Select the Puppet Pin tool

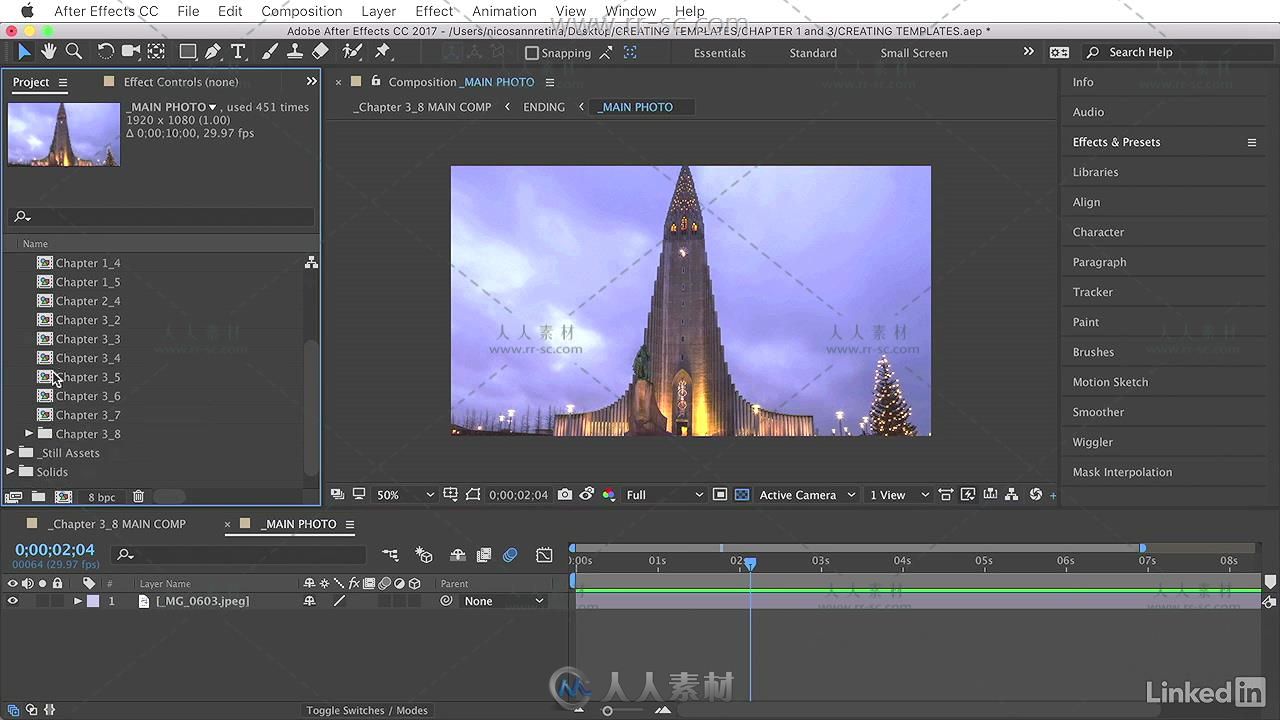point(382,52)
